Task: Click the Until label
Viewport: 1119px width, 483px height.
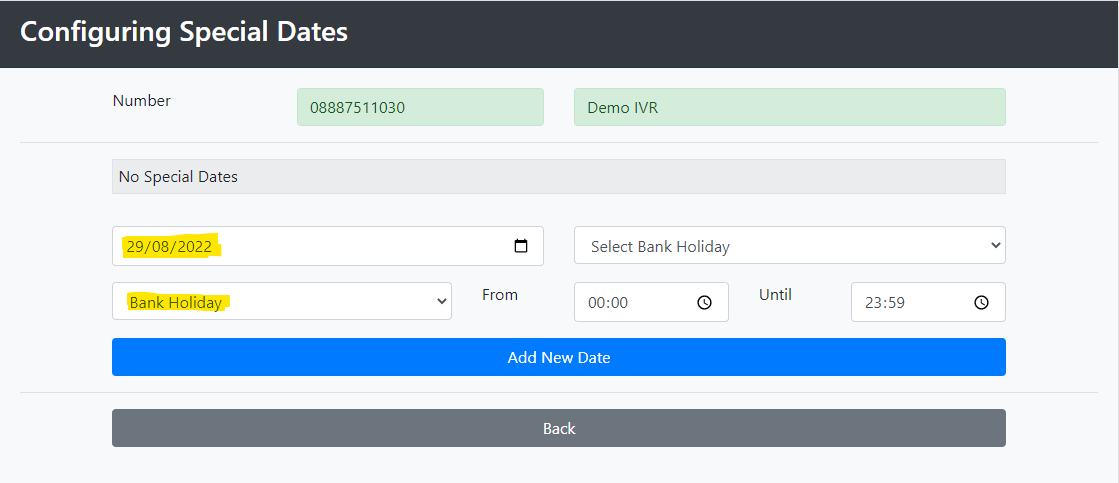Action: pos(776,294)
